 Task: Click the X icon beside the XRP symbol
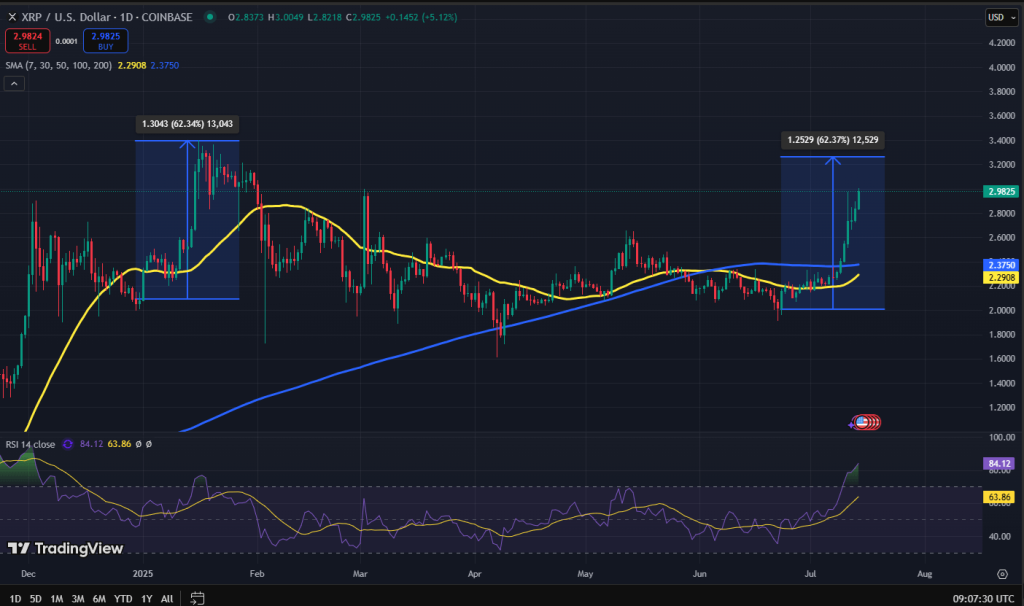click(12, 17)
